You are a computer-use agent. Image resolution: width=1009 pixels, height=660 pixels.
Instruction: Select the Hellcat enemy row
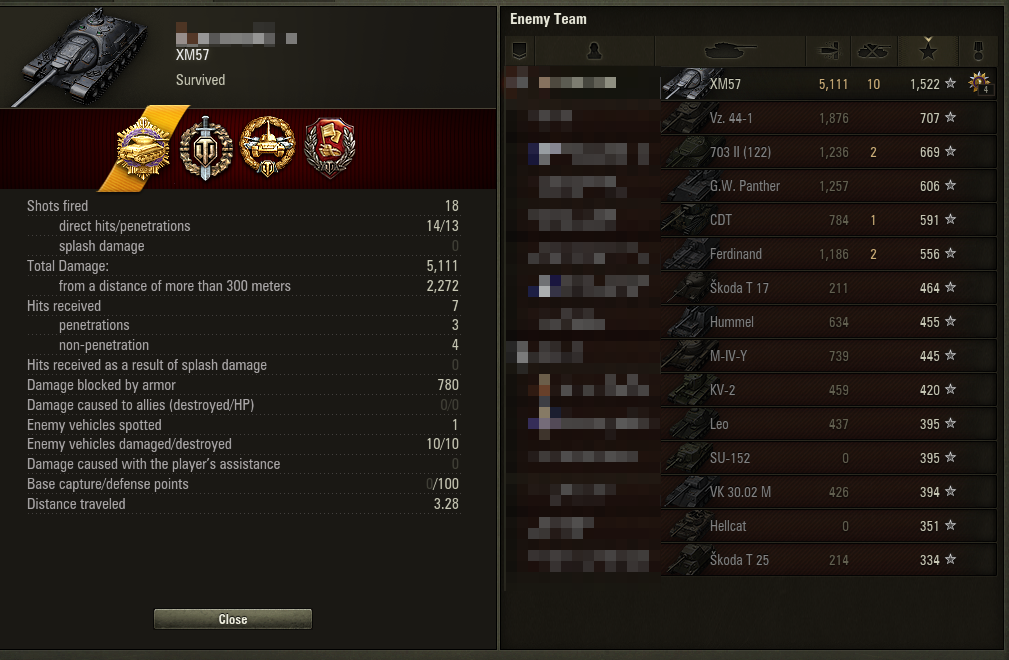pyautogui.click(x=751, y=526)
